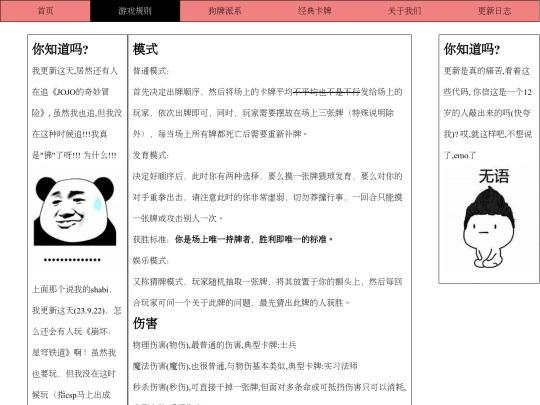Click the 无语 cartoon character image
Image resolution: width=540 pixels, height=405 pixels.
(489, 218)
